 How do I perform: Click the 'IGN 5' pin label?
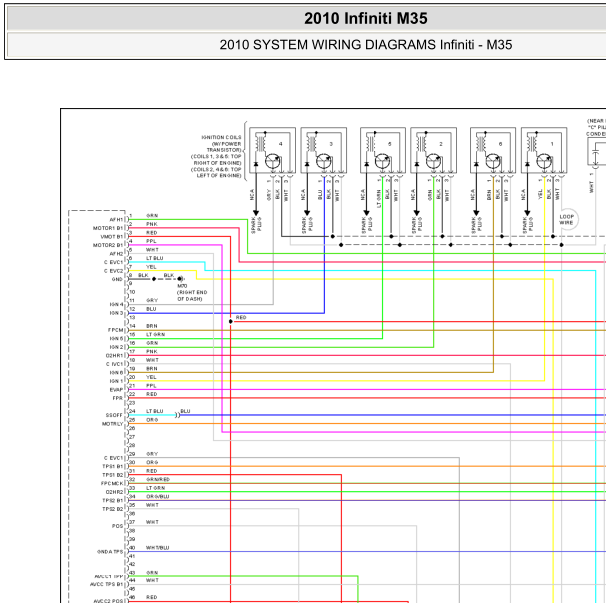coord(116,339)
